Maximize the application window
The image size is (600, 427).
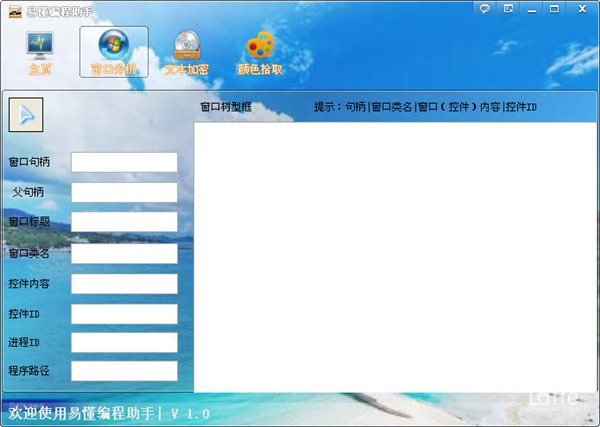[x=555, y=9]
